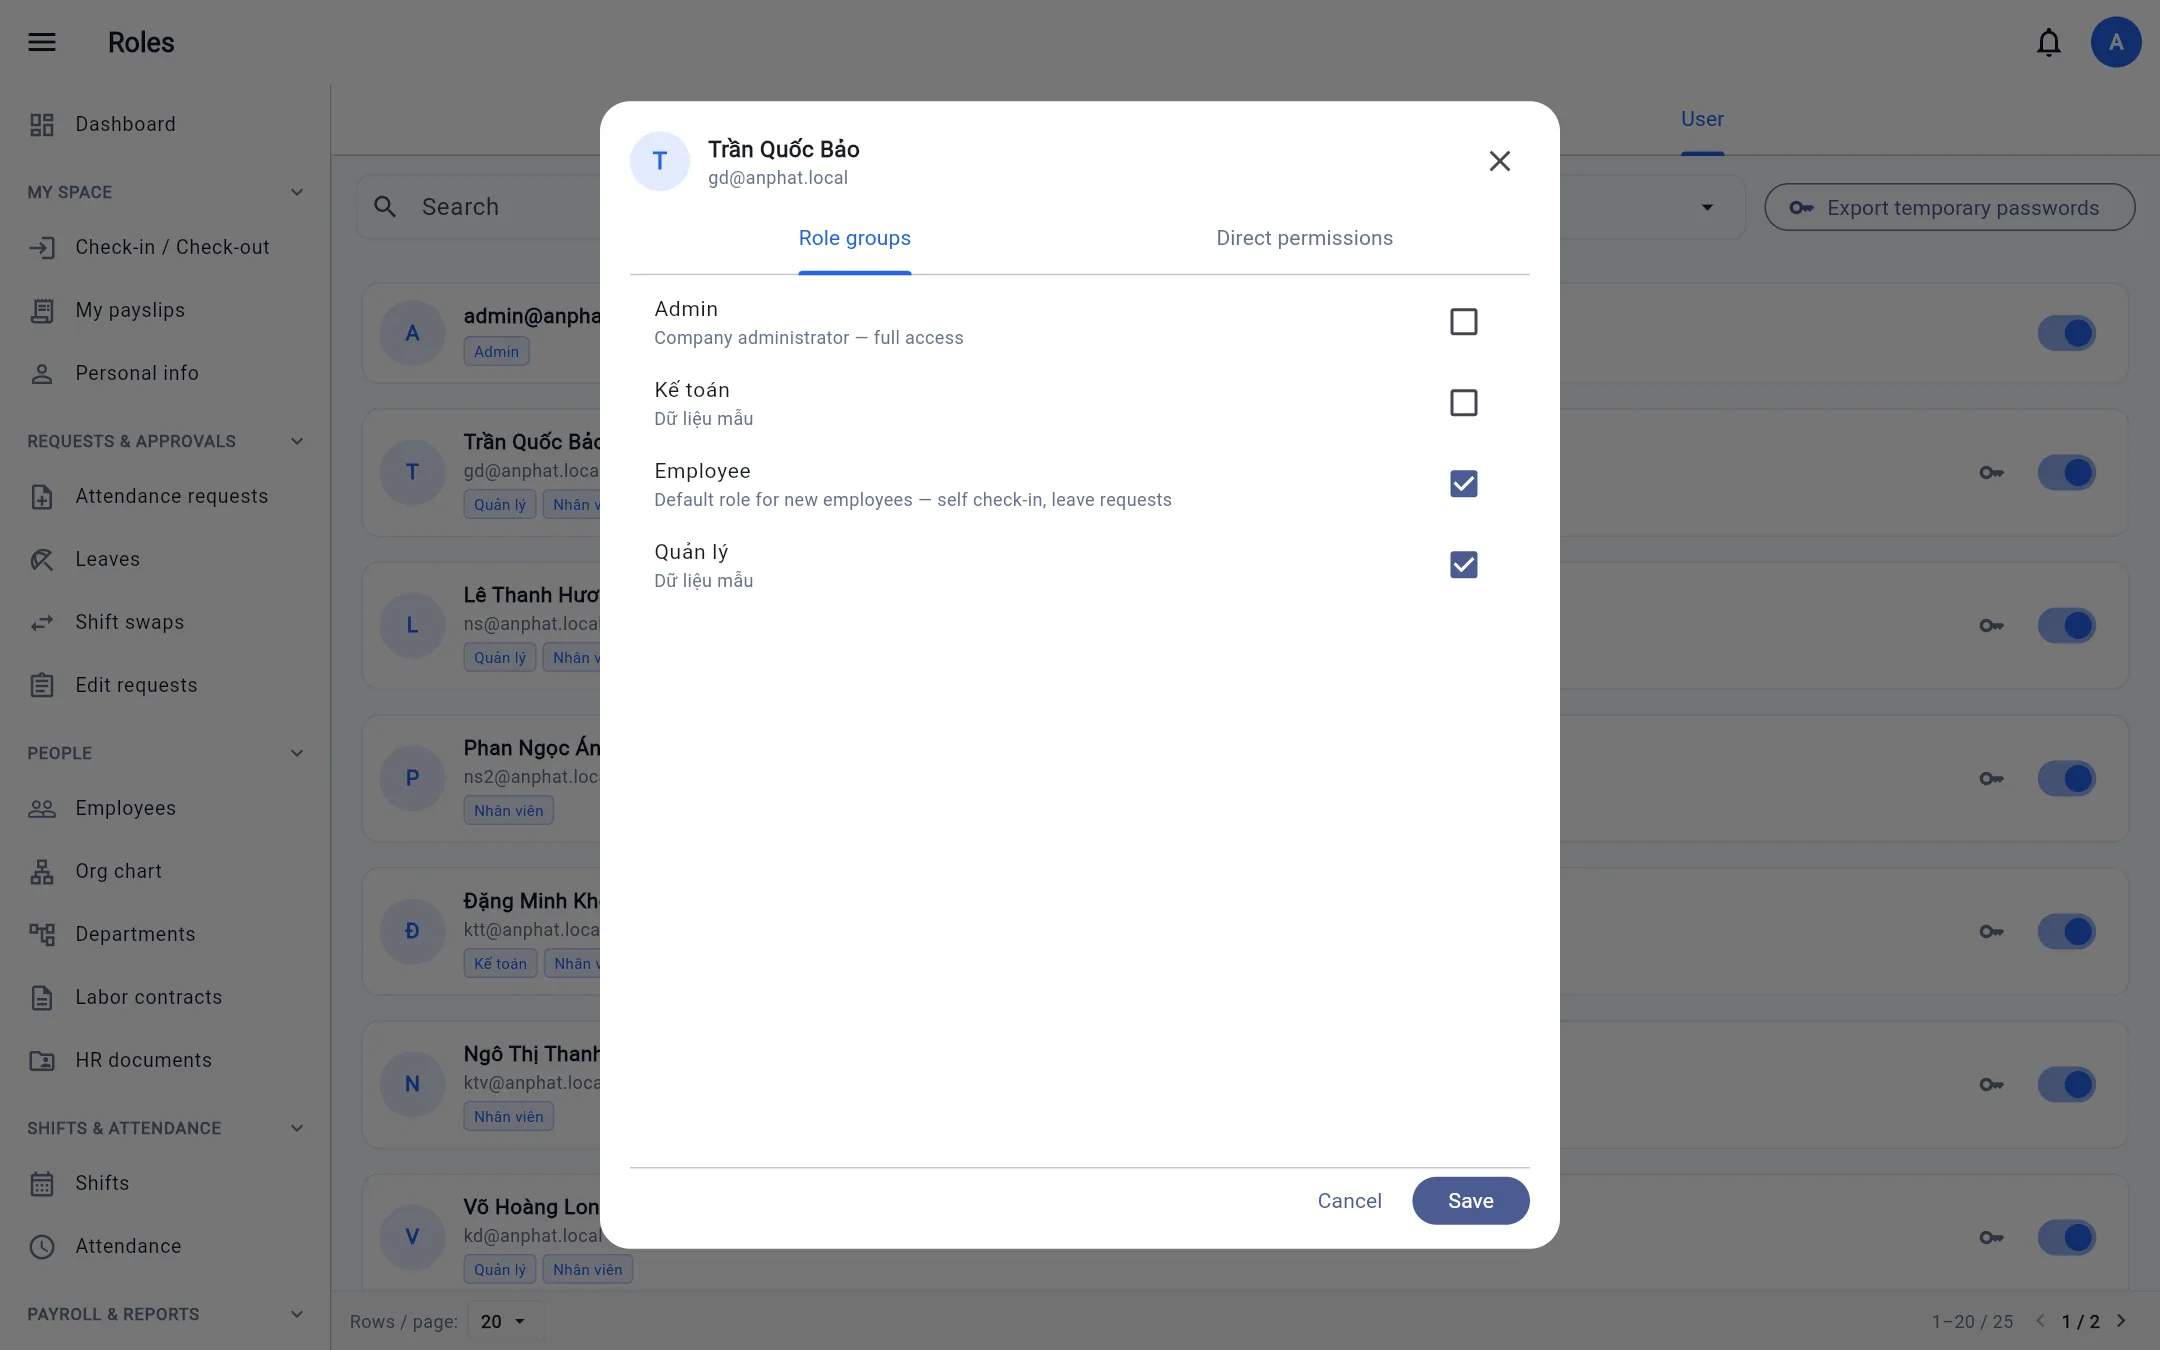
Task: Switch to the Direct permissions tab
Action: (x=1304, y=238)
